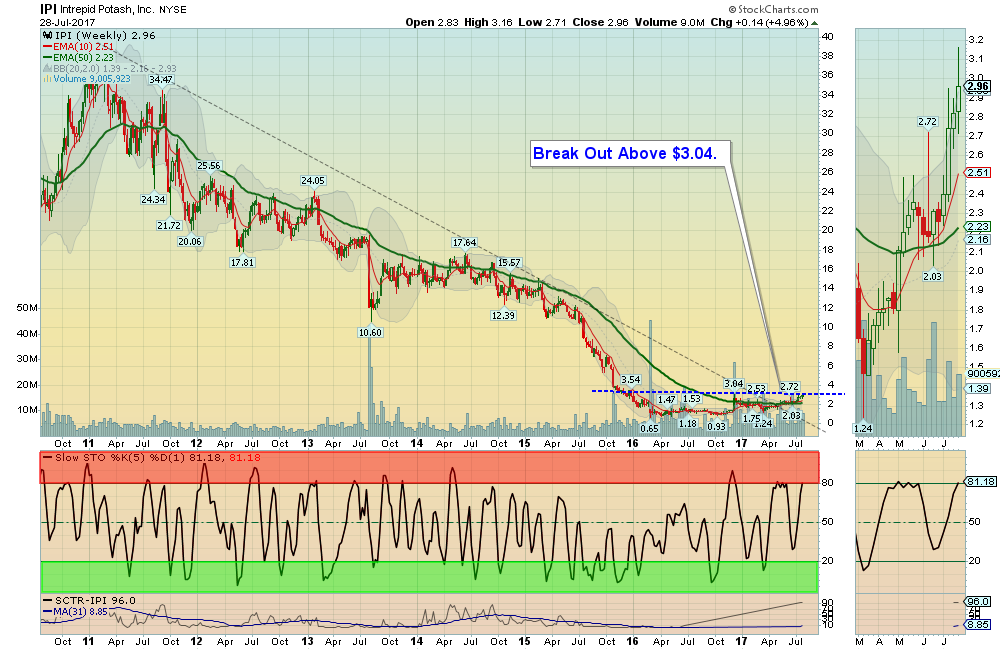Click the candlestick icon beside IPI (Weekly)
The image size is (1000, 650).
click(47, 36)
